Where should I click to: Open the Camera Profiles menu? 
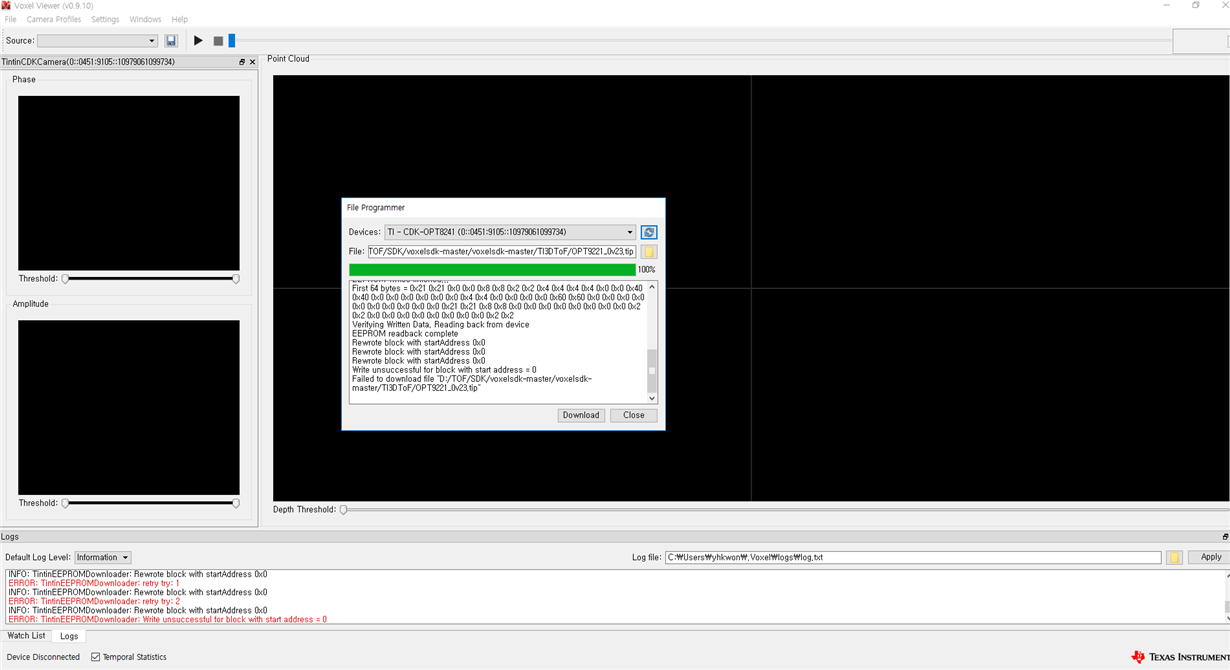54,19
